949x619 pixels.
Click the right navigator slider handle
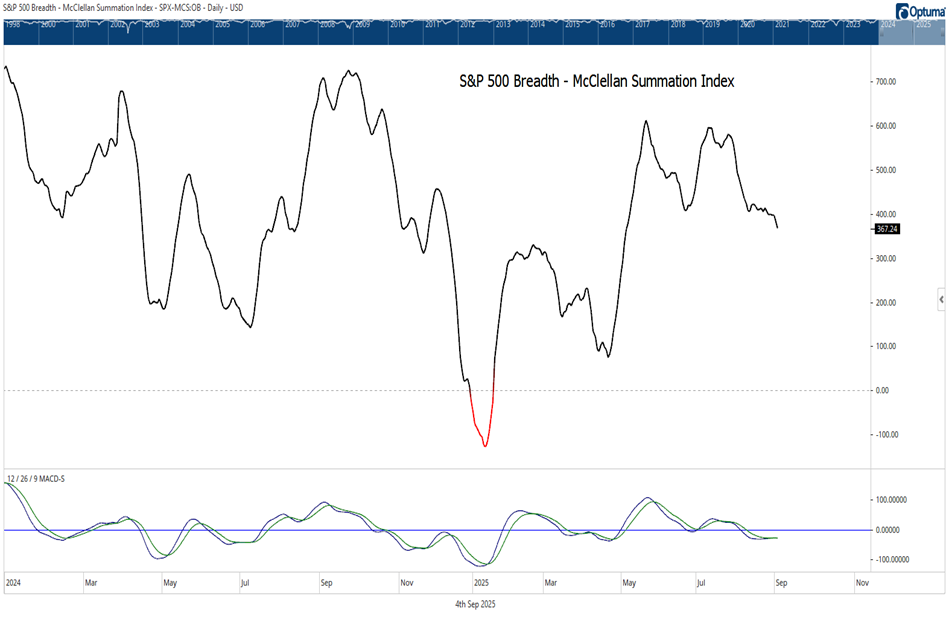click(x=944, y=30)
